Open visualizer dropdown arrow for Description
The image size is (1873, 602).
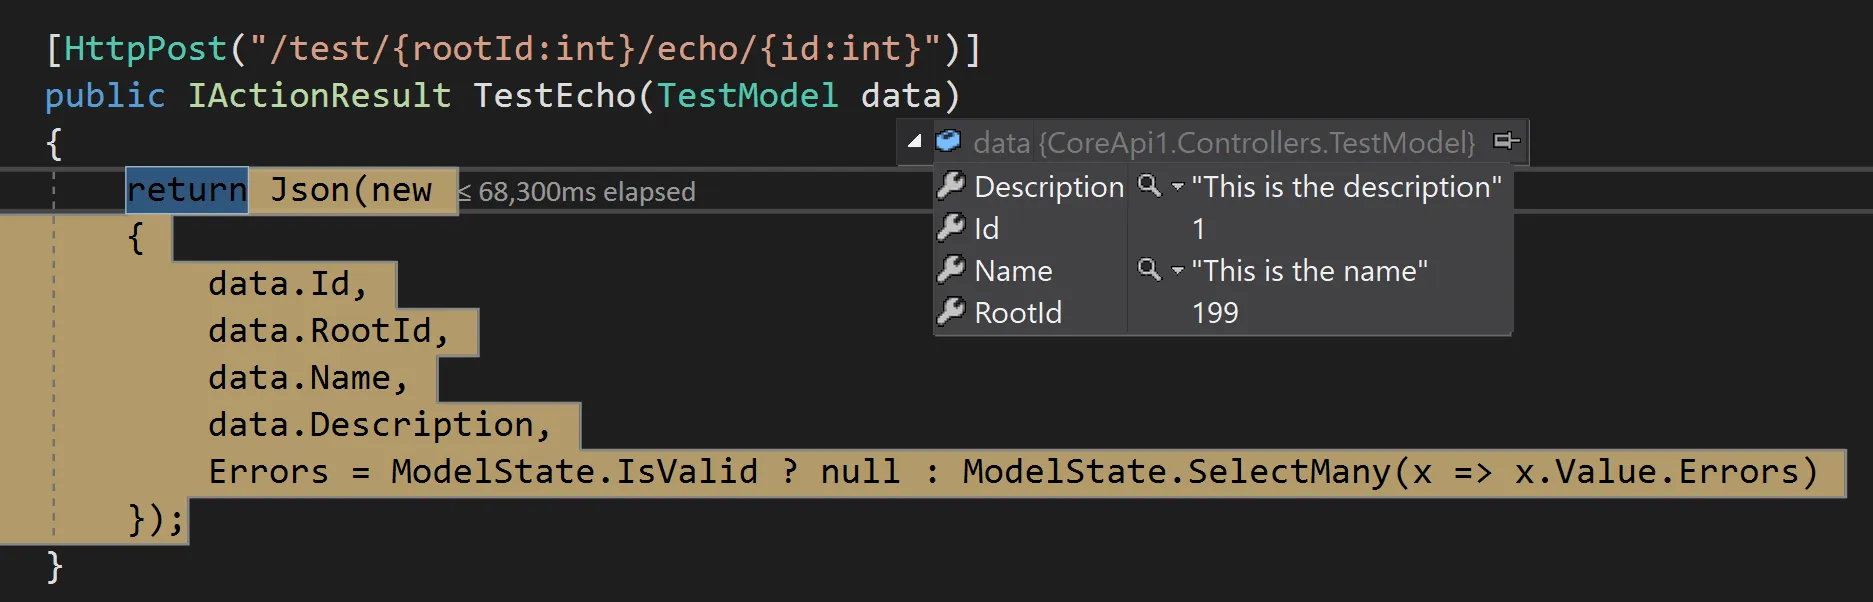coord(1177,187)
